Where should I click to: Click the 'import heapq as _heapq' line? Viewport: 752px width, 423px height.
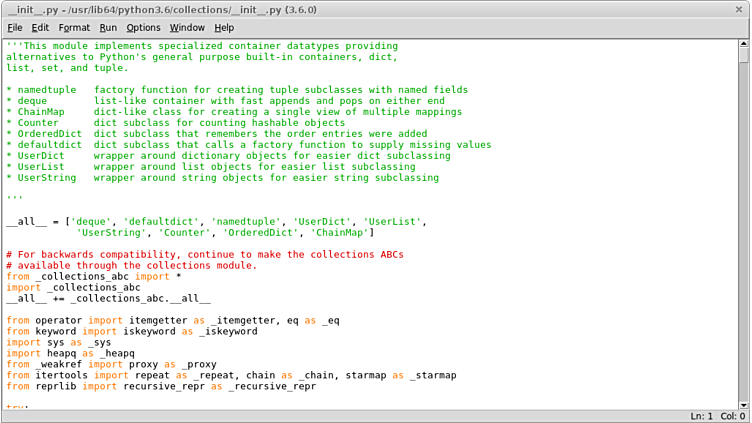coord(70,353)
